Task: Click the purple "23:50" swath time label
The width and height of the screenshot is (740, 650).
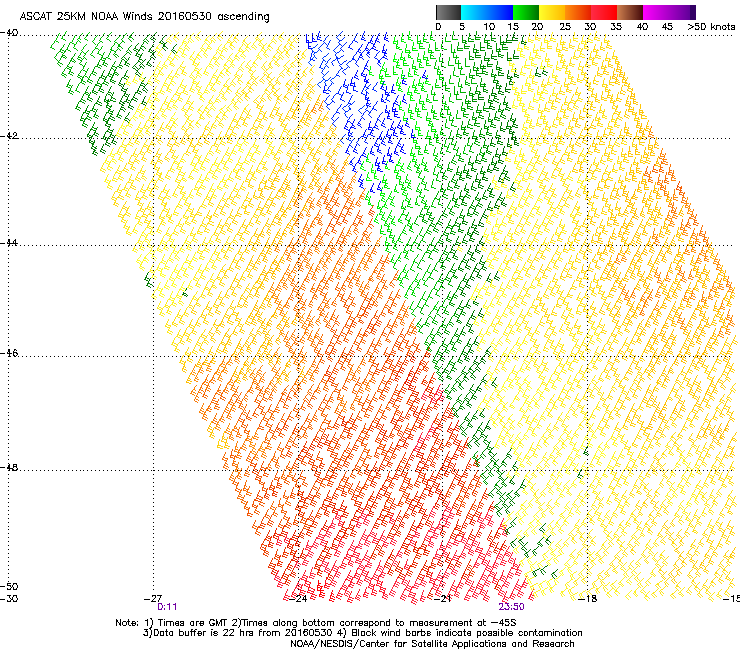Action: pos(512,607)
